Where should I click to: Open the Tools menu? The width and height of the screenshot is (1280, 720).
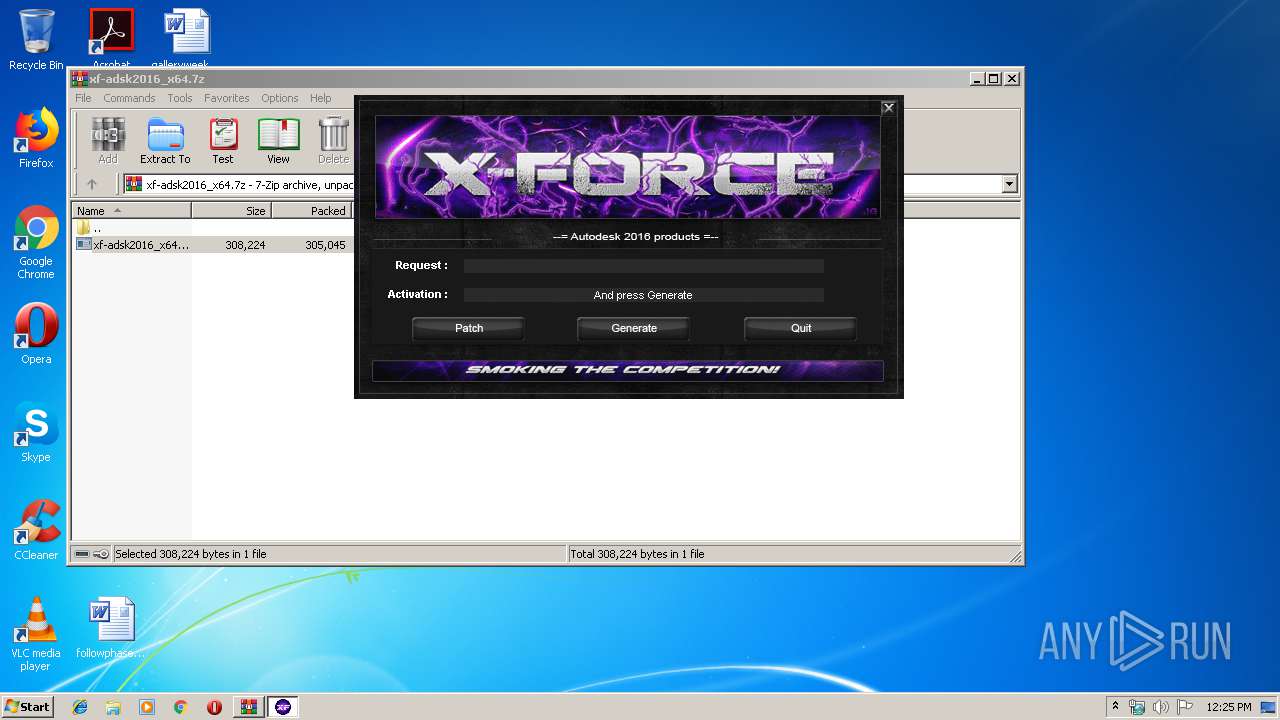(180, 98)
